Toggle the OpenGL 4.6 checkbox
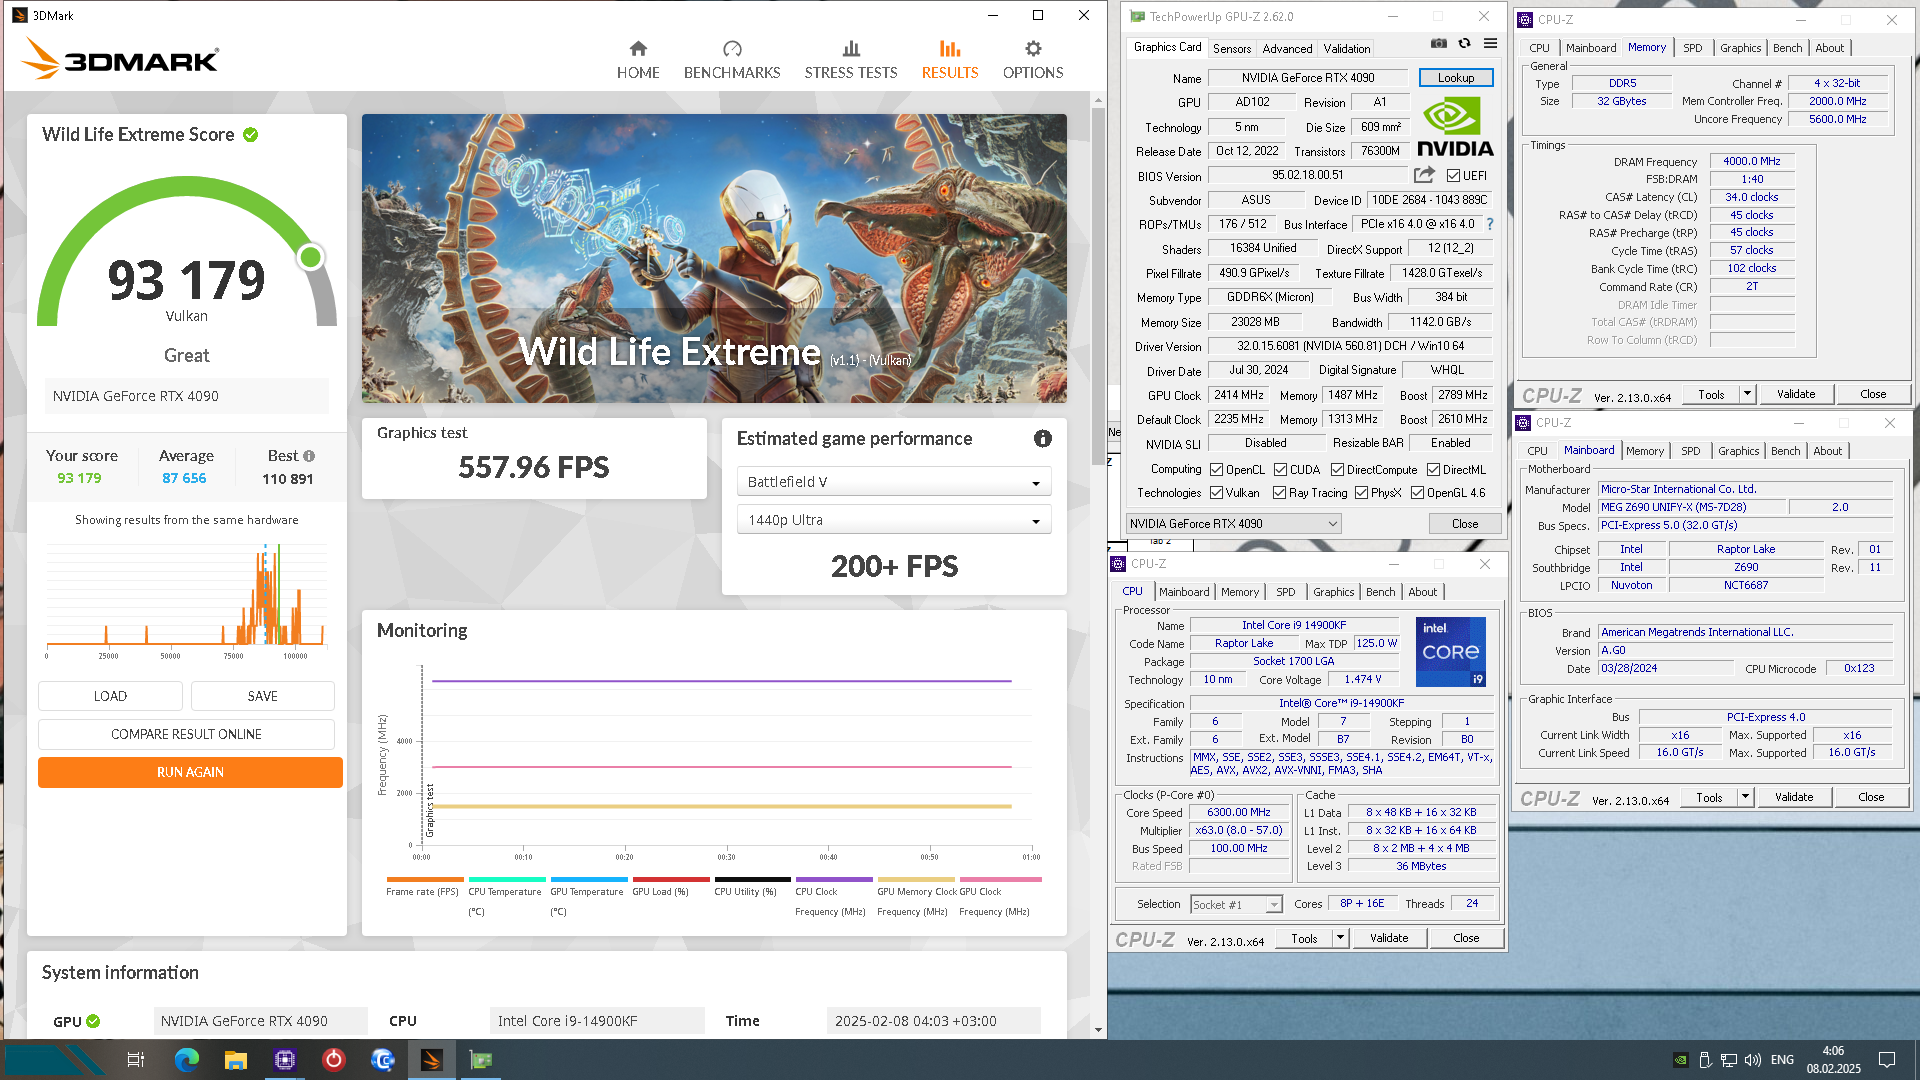The height and width of the screenshot is (1080, 1920). click(x=1417, y=493)
